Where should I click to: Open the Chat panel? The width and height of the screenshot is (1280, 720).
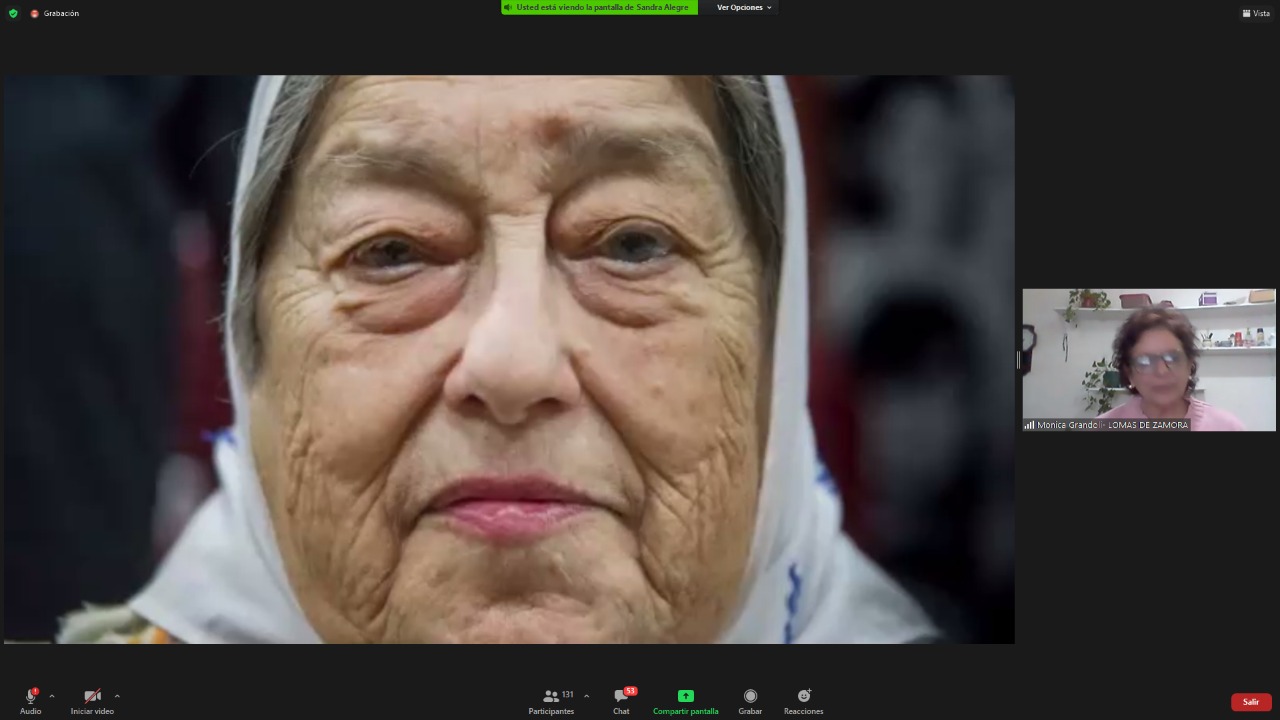(x=621, y=700)
